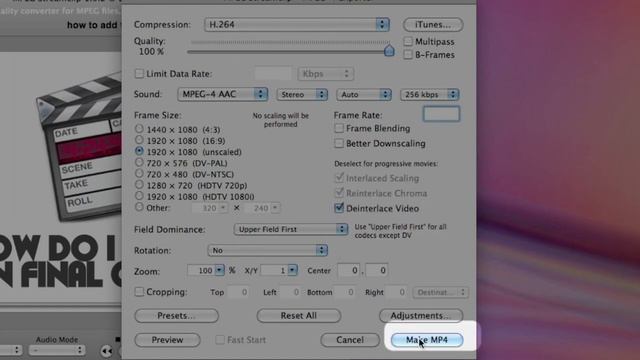640x360 pixels.
Task: Click the Frame Rate input field
Action: coord(441,114)
